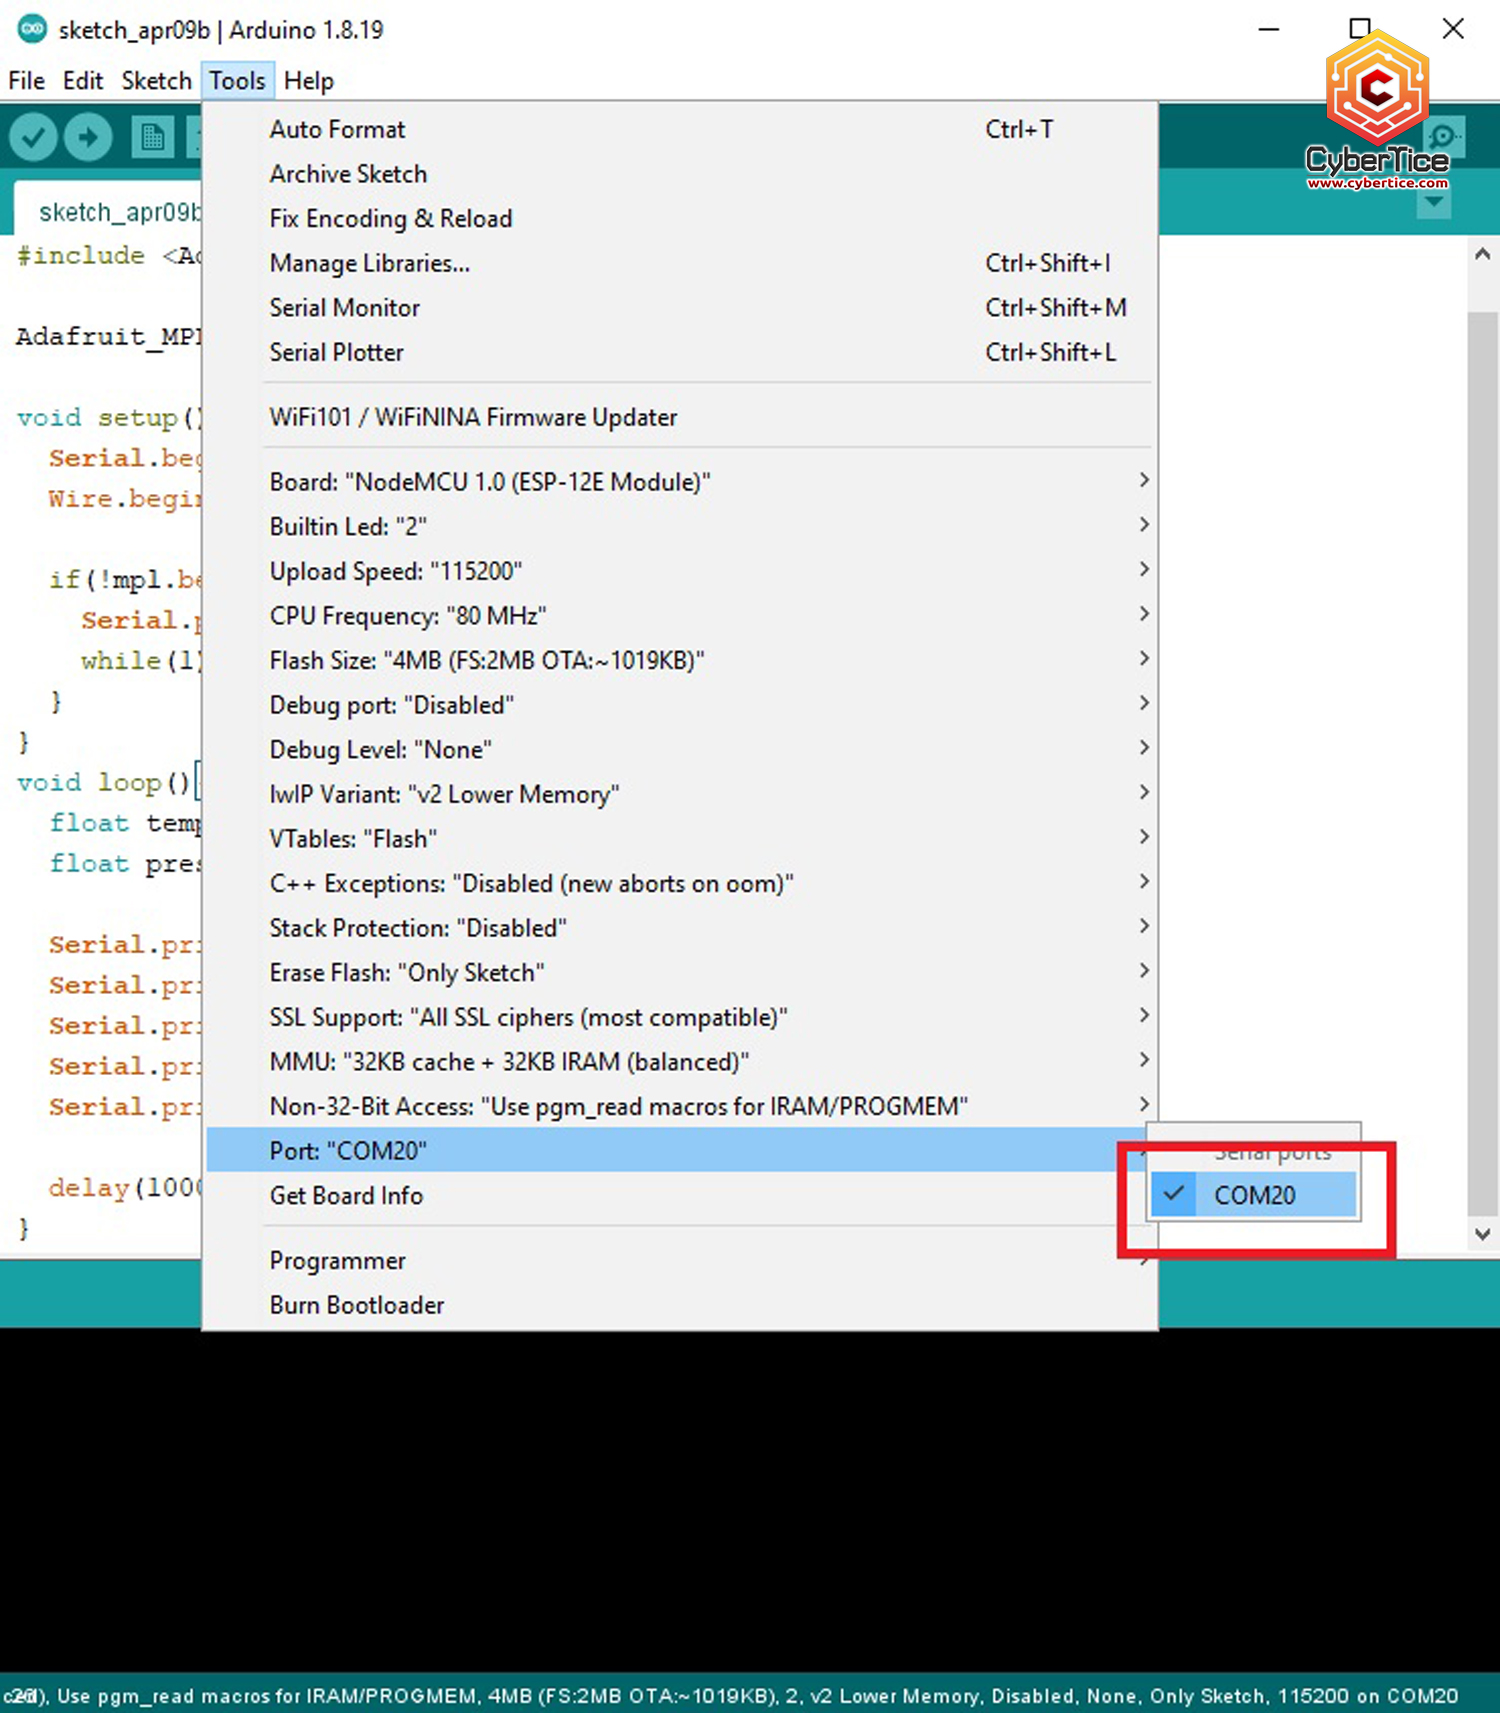Choose Serial Monitor from Tools menu

coord(345,308)
